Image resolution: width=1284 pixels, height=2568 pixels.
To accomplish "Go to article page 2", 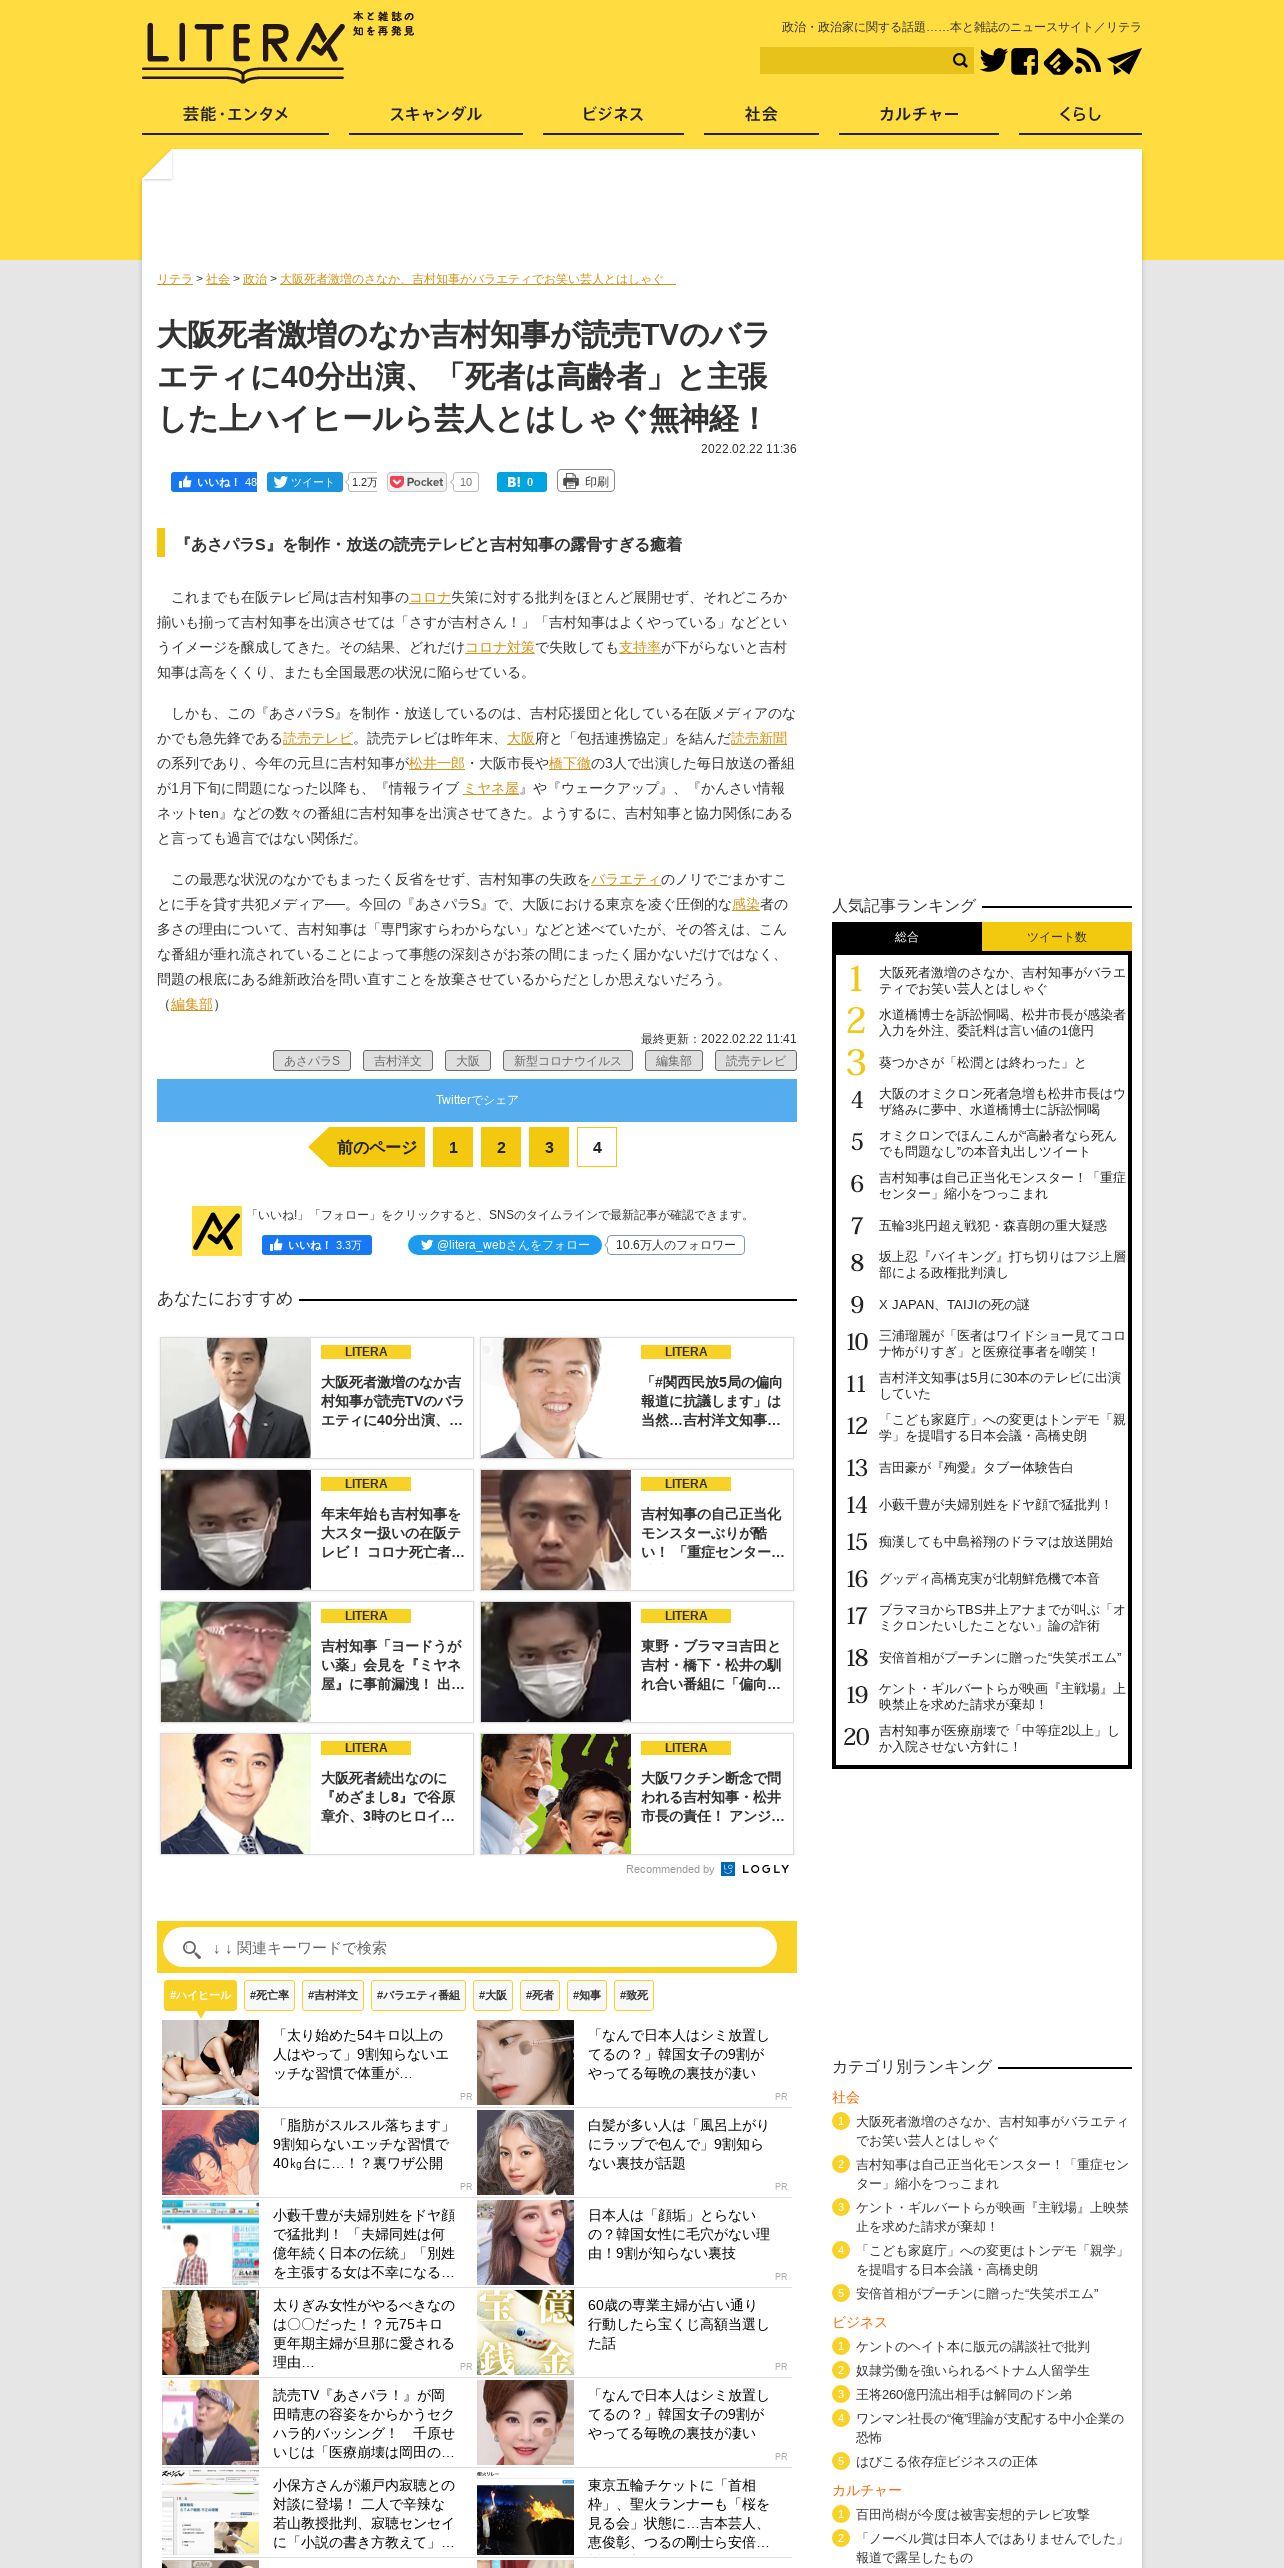I will (501, 1147).
